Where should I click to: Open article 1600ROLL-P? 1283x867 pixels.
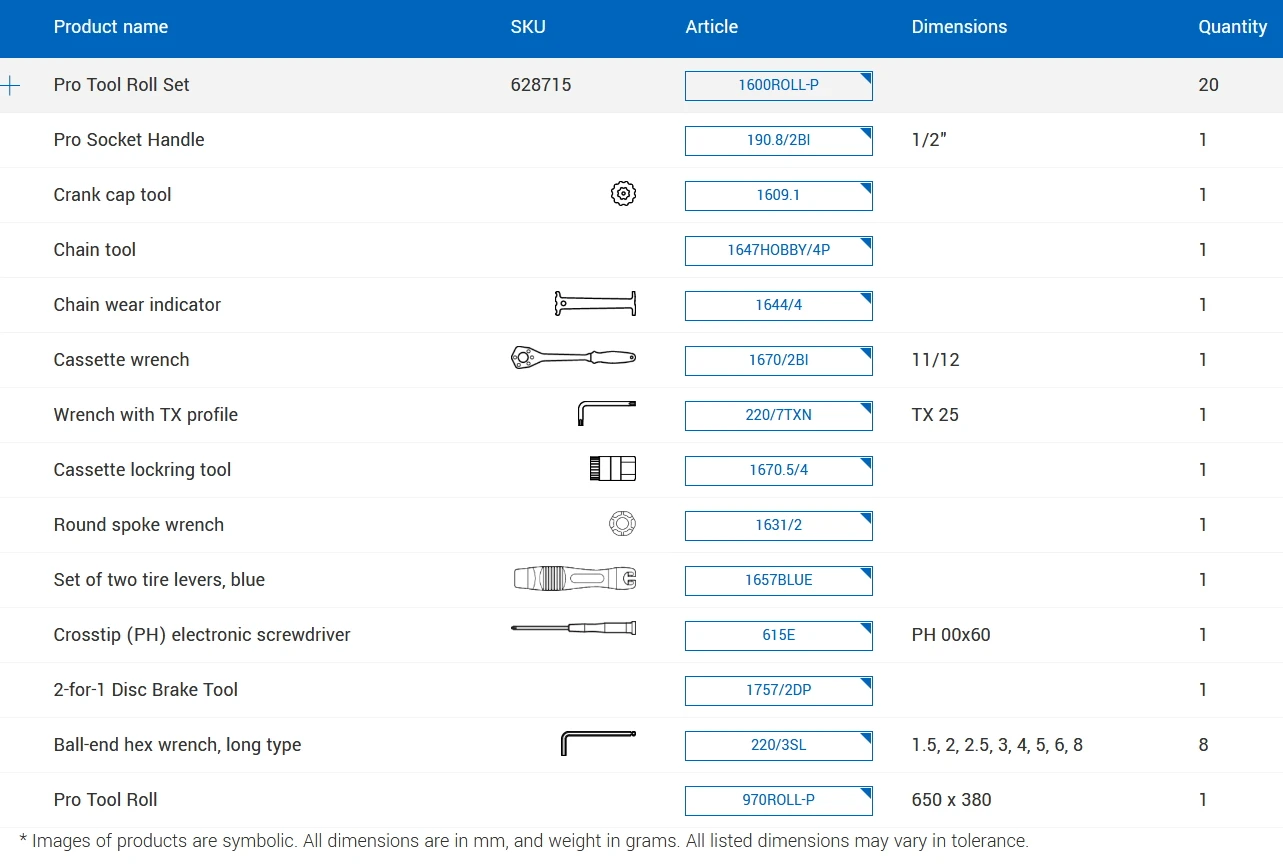click(x=778, y=85)
